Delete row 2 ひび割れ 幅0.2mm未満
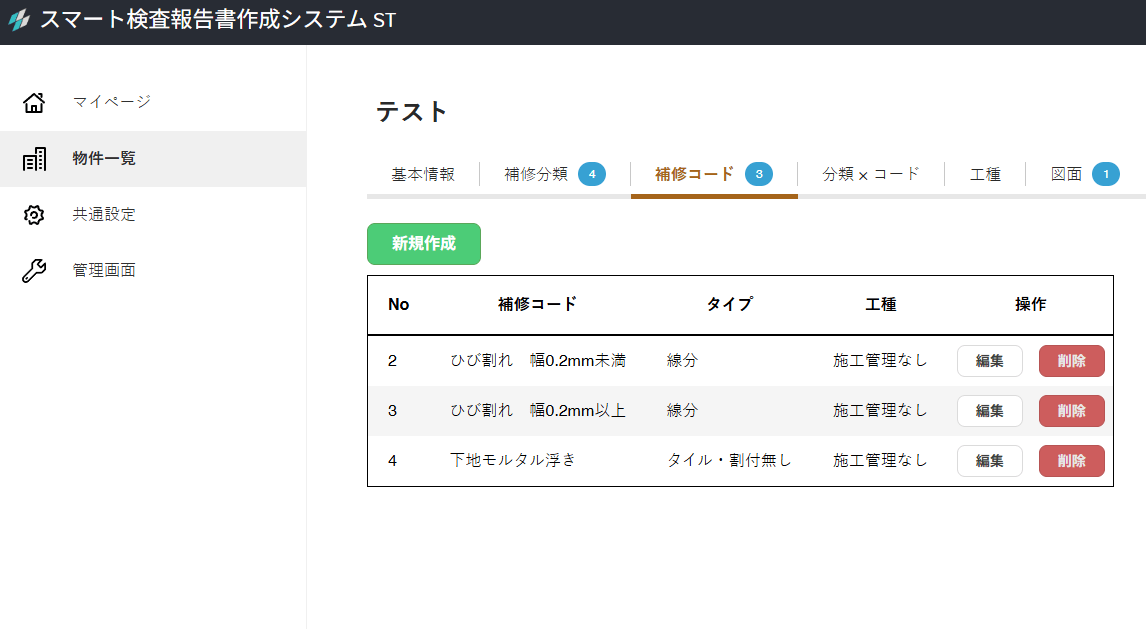The height and width of the screenshot is (629, 1146). pyautogui.click(x=1071, y=361)
